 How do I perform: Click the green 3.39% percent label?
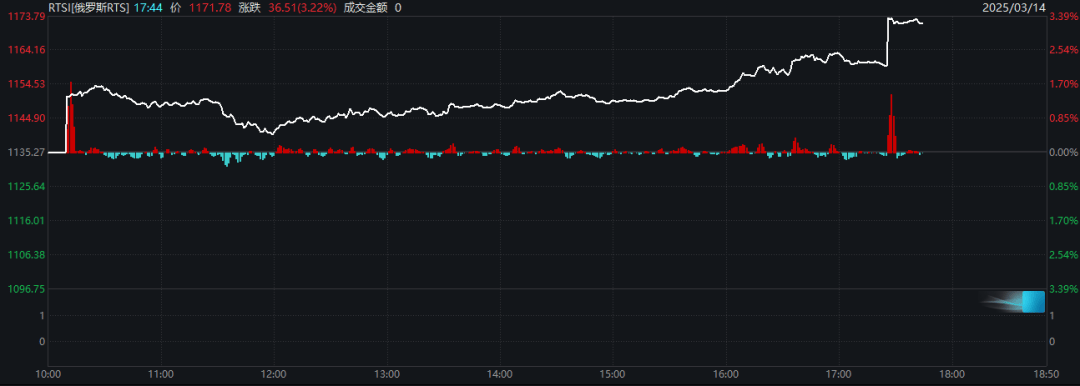click(x=1062, y=289)
